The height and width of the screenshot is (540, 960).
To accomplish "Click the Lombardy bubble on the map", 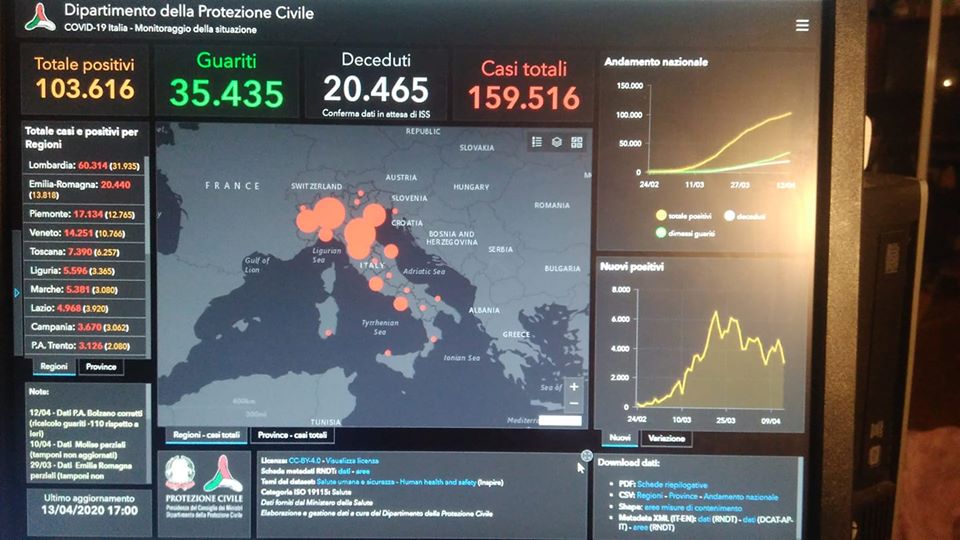I will click(329, 214).
